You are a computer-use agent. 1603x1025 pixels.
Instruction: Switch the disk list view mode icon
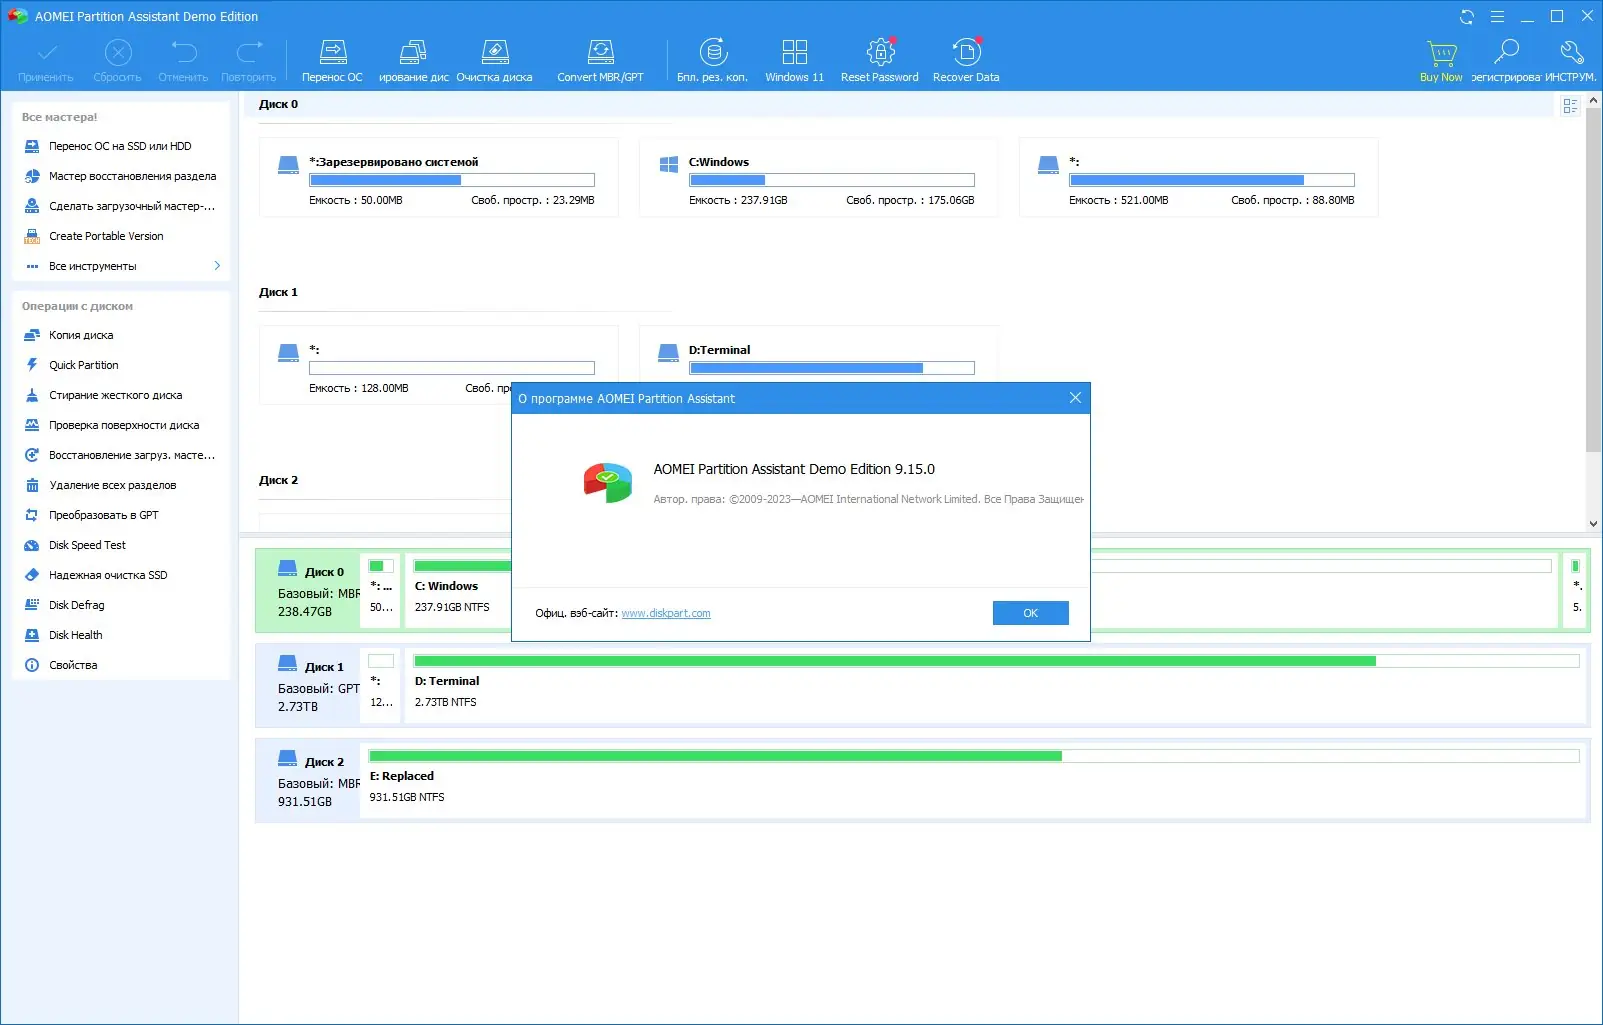(1570, 106)
